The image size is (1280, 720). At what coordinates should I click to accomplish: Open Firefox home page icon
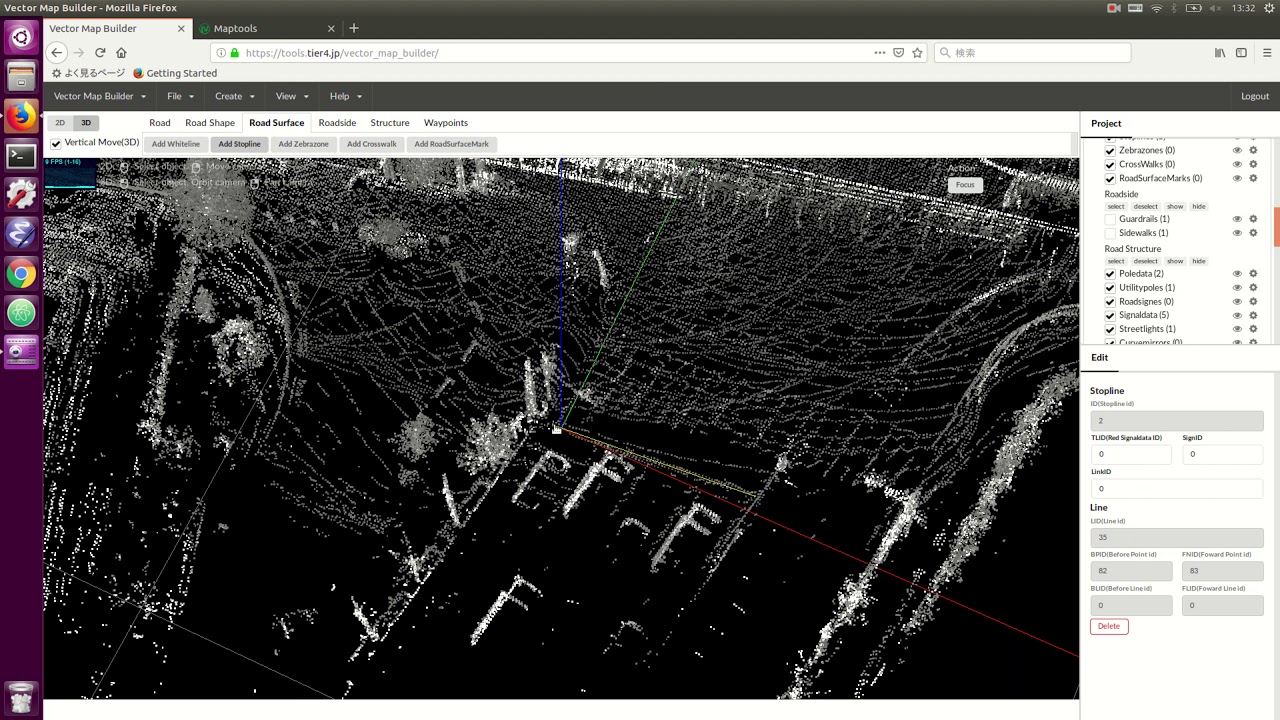tap(121, 53)
